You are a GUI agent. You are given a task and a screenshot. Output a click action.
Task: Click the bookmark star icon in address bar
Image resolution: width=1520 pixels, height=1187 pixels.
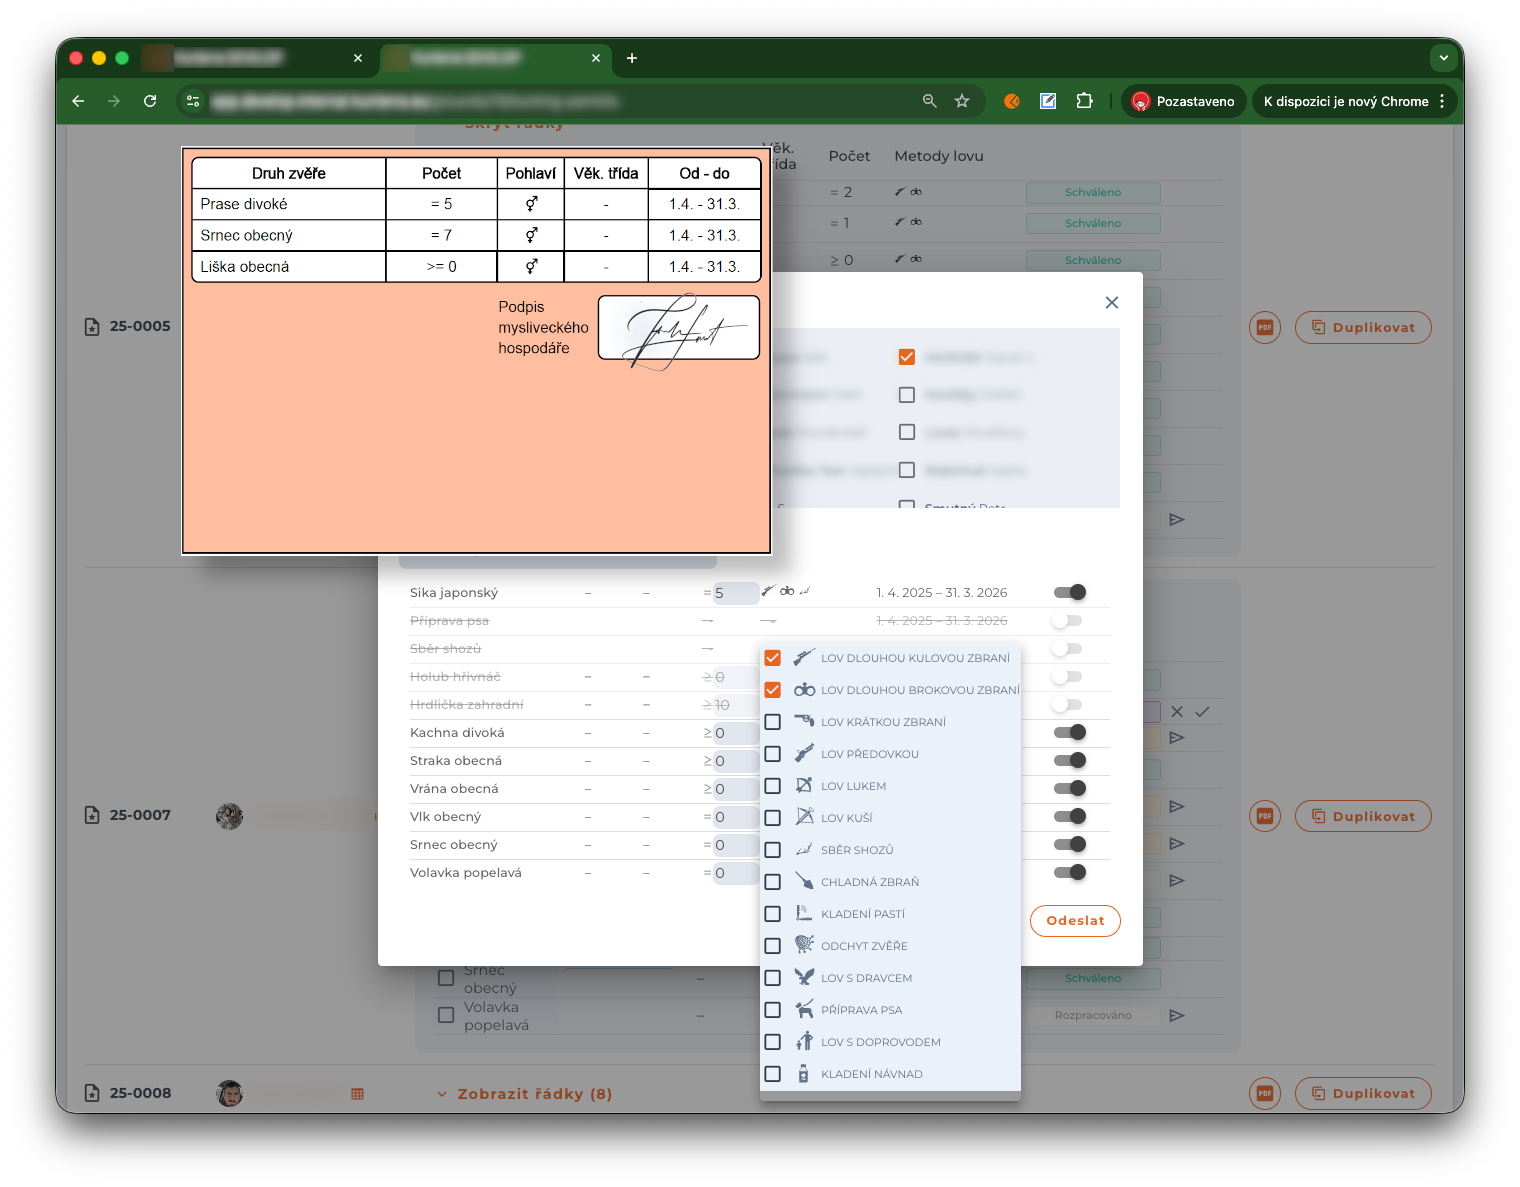pos(962,101)
